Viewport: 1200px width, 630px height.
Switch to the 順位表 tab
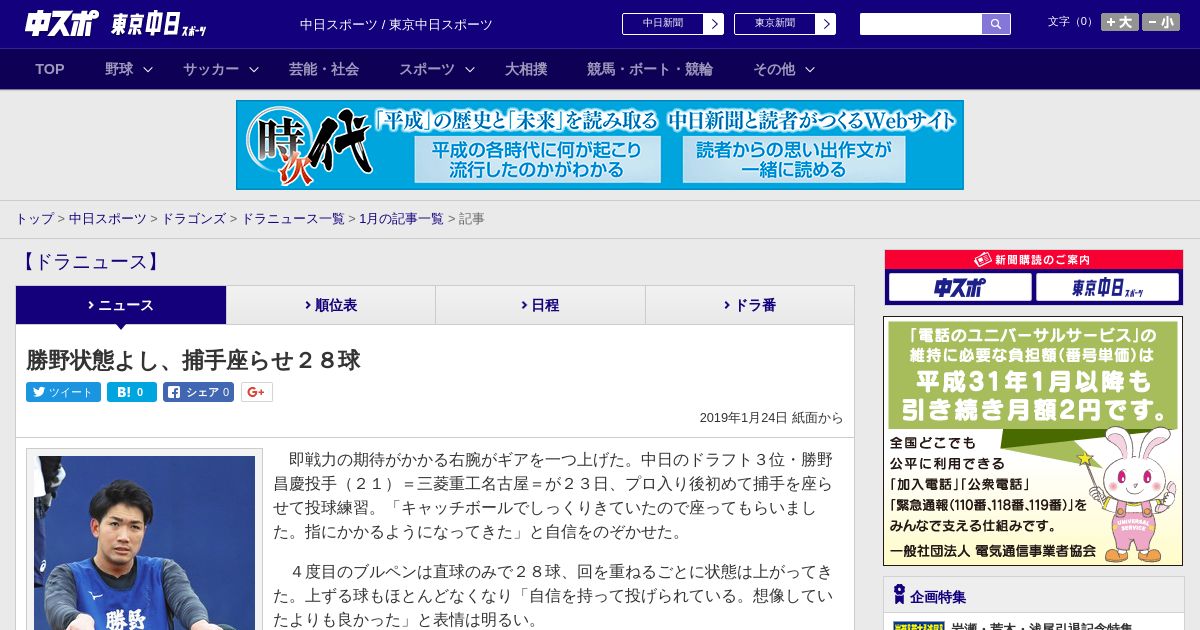[331, 305]
